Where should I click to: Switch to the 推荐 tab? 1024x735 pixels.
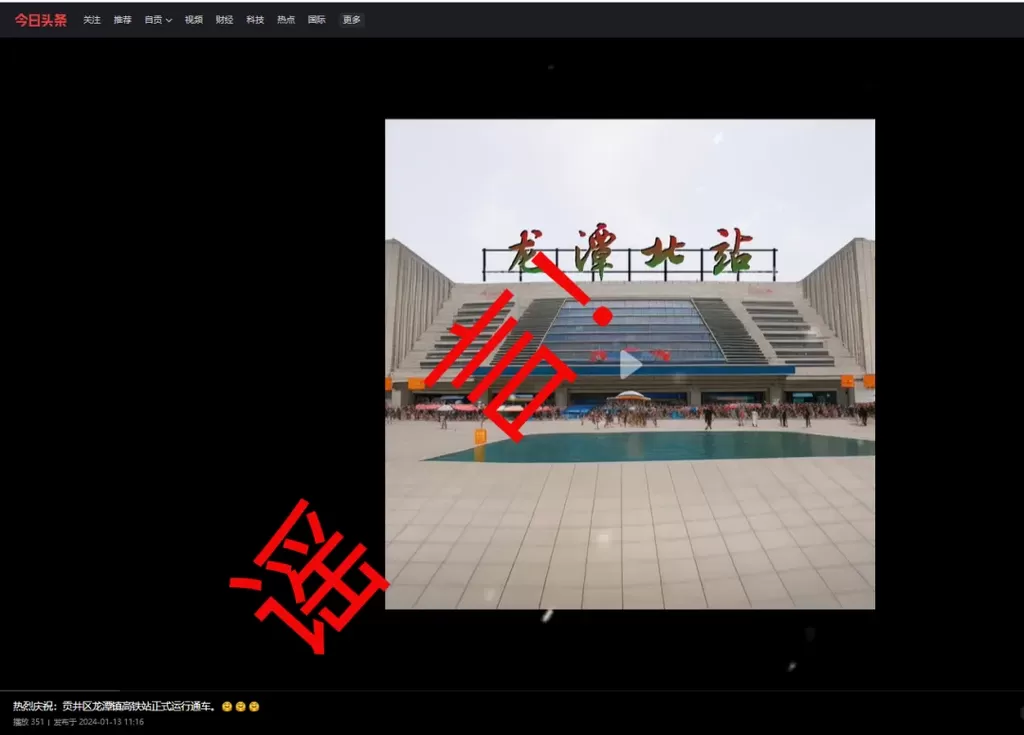pyautogui.click(x=122, y=18)
